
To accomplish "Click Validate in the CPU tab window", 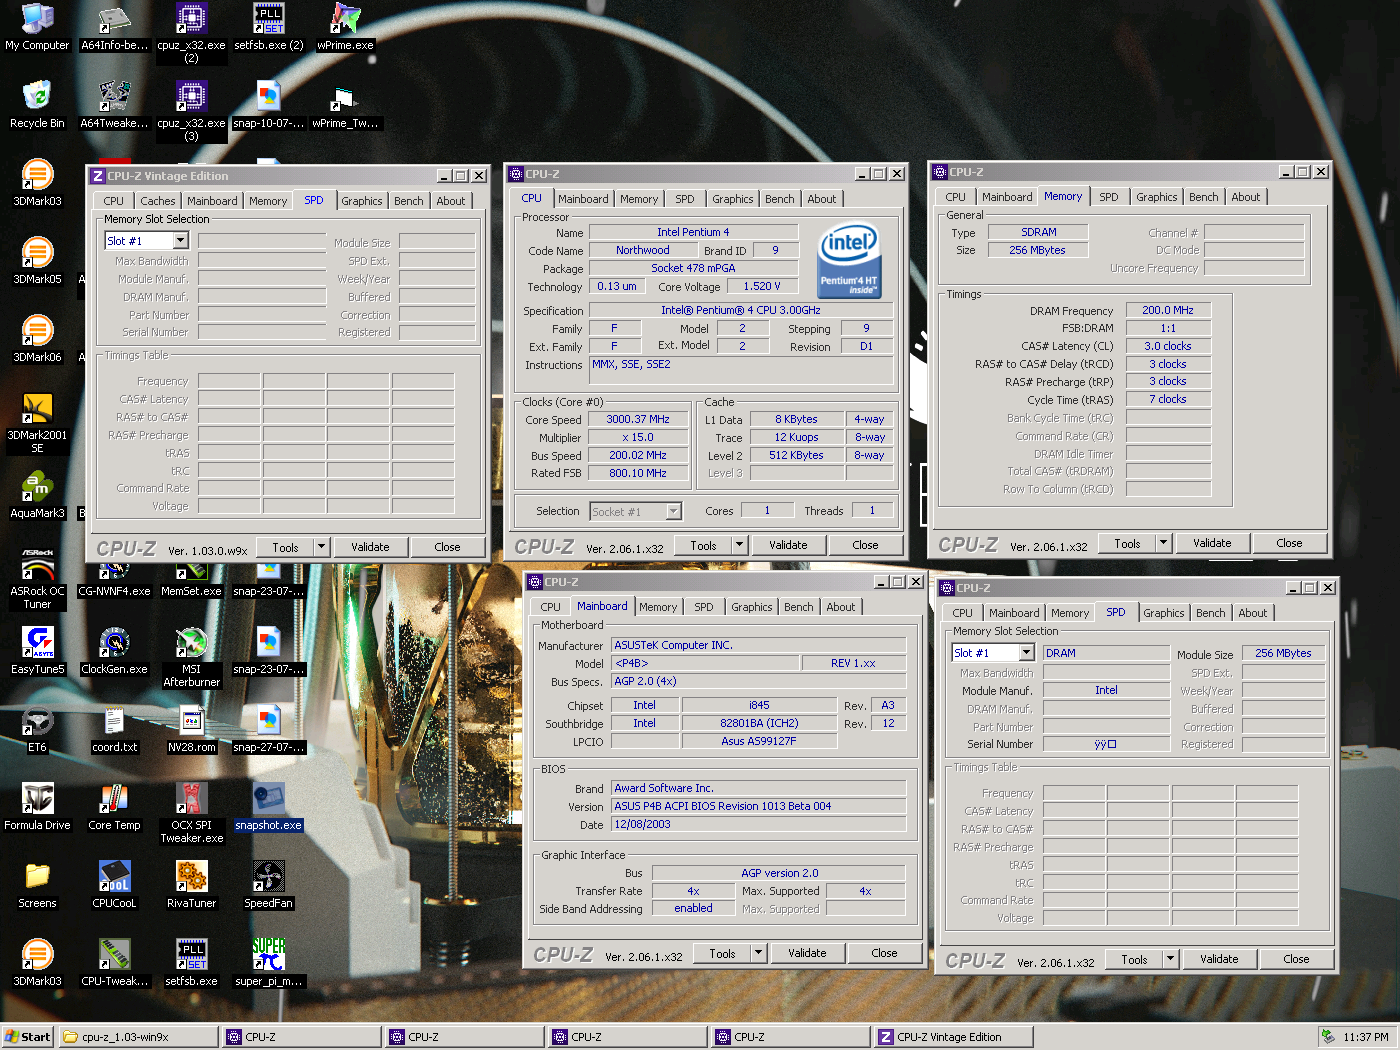I will [x=788, y=545].
